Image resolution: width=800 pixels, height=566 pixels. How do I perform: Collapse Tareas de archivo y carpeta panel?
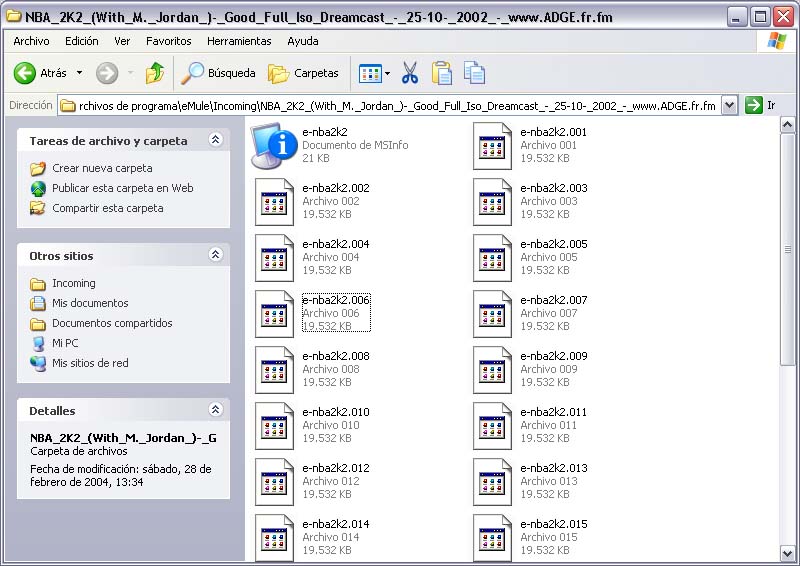point(216,140)
